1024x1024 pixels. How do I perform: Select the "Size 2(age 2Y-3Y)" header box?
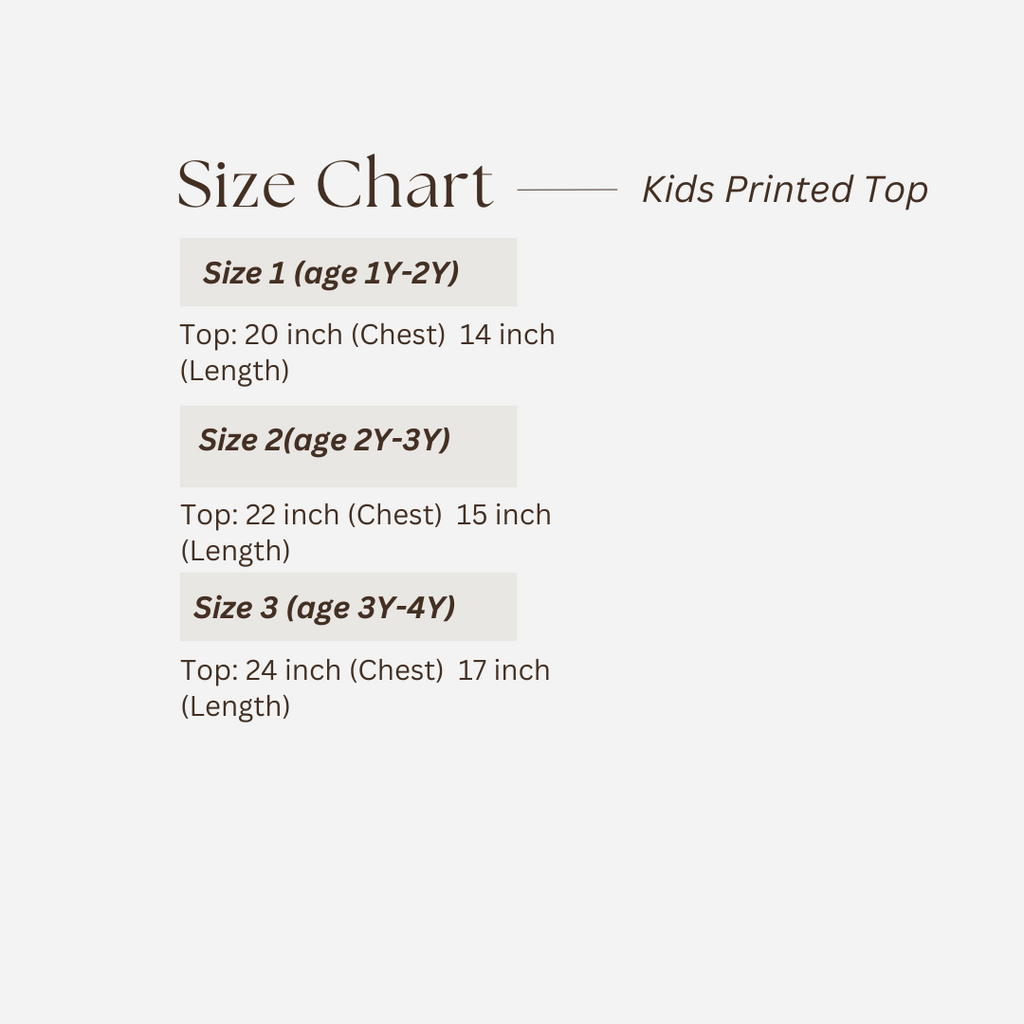tap(348, 445)
